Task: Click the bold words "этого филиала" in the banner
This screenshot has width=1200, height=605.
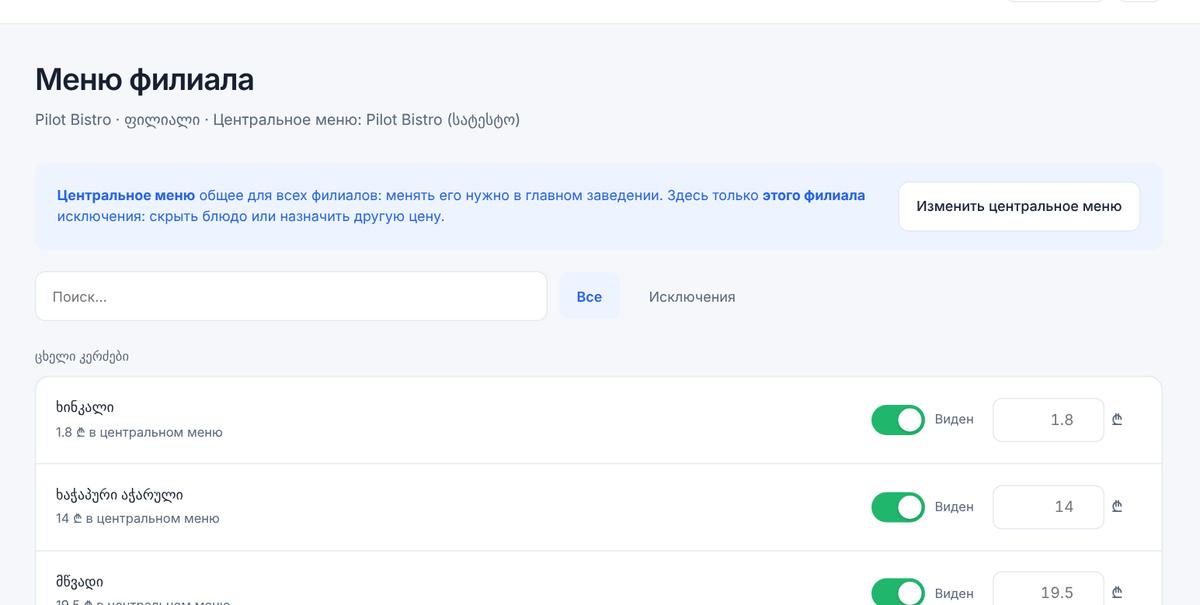Action: coord(814,195)
